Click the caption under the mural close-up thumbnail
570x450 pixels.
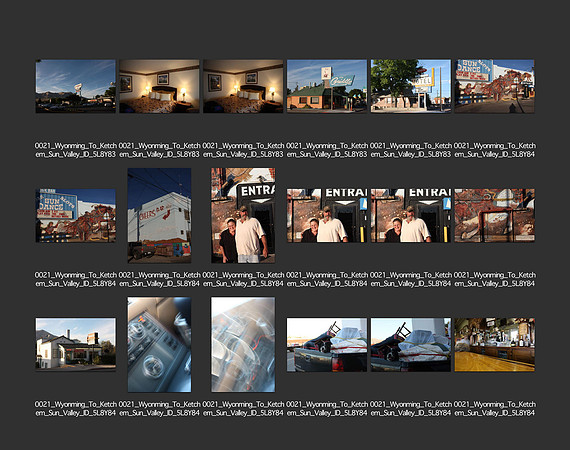tap(494, 279)
